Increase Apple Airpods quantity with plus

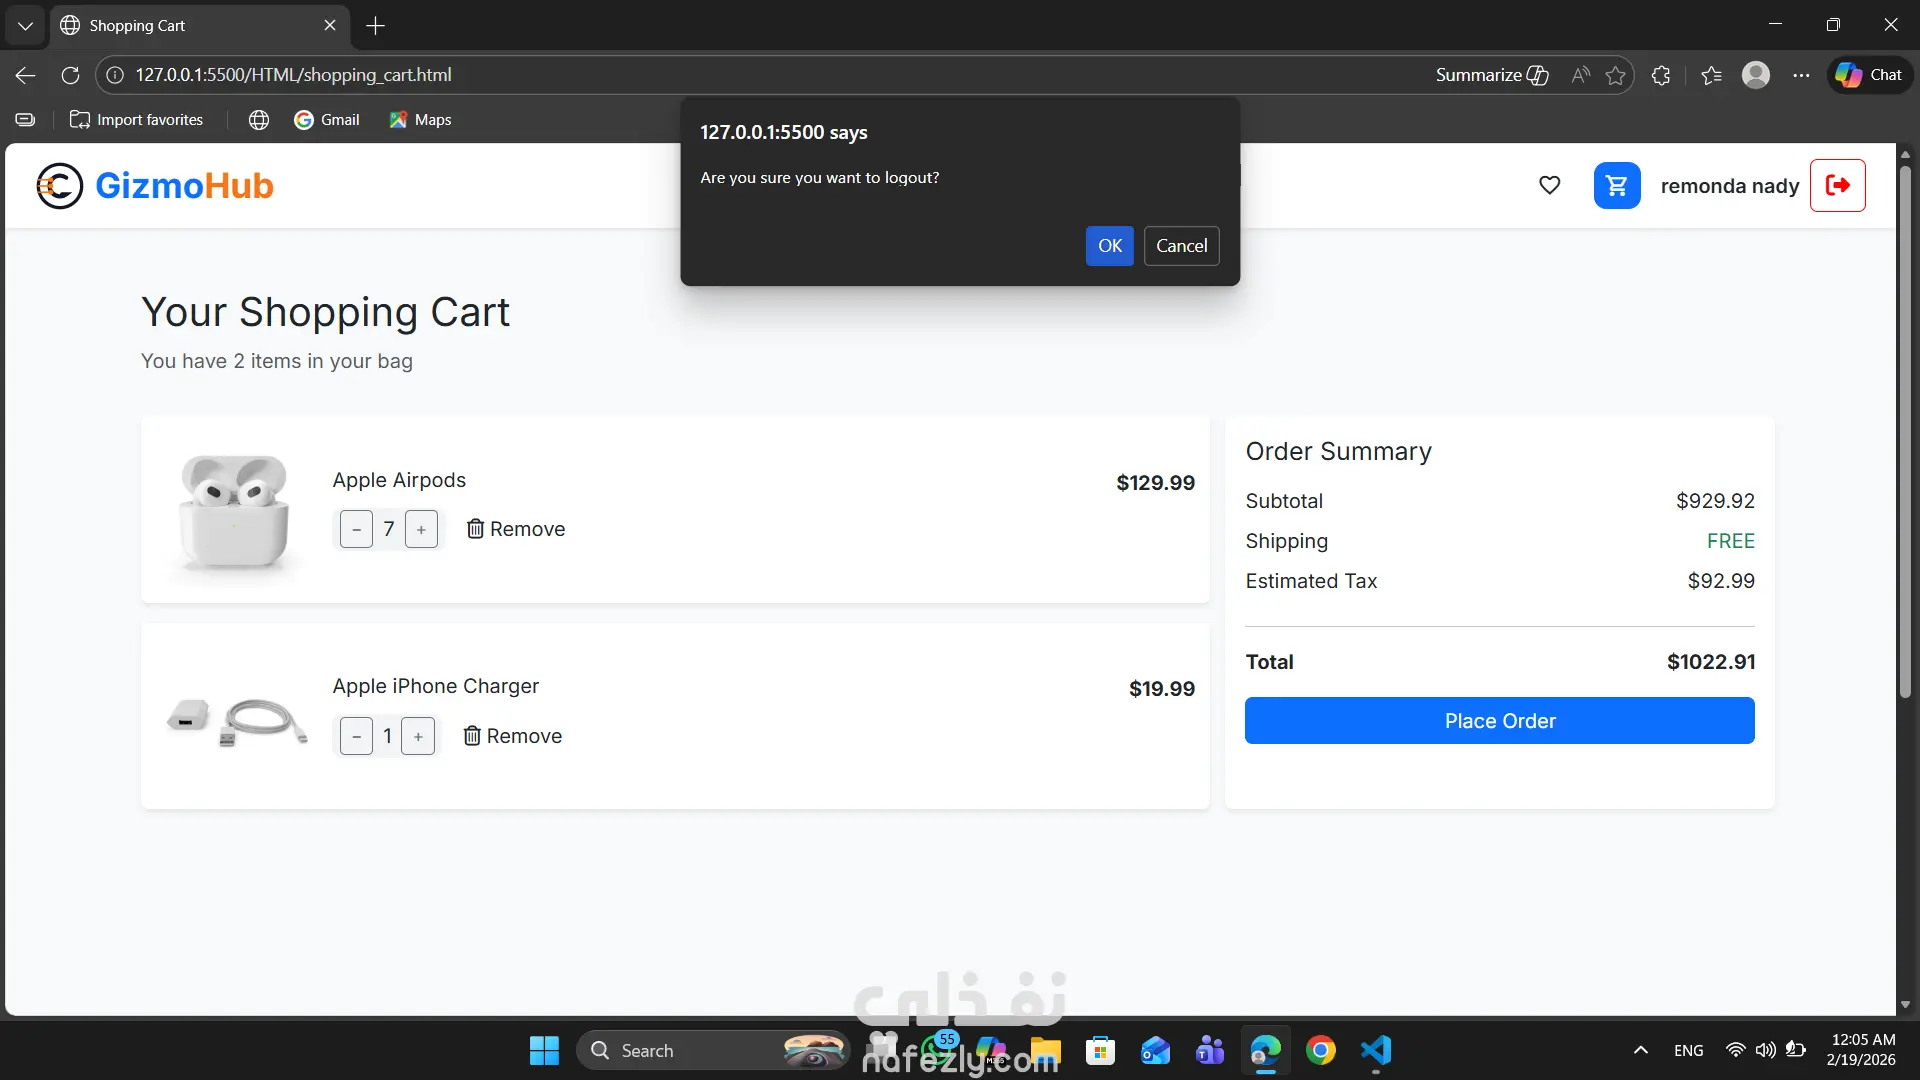point(421,529)
